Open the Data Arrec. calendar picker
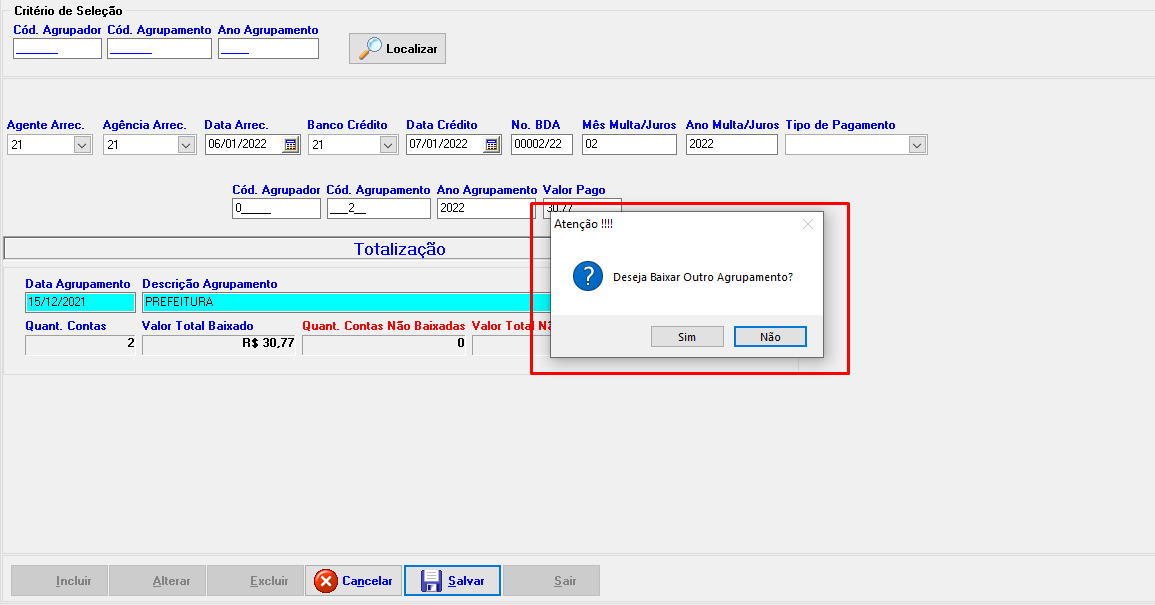This screenshot has height=605, width=1155. point(290,145)
